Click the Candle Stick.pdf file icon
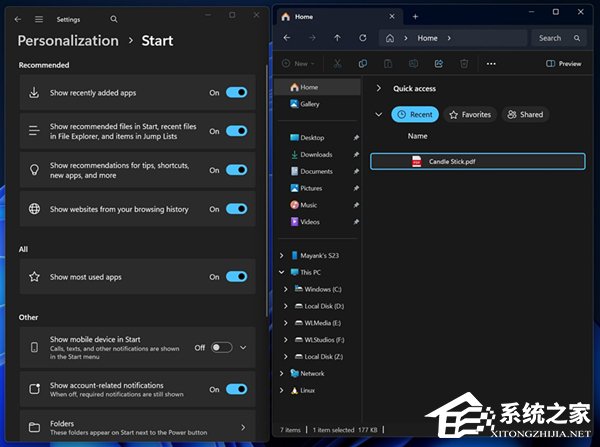Image resolution: width=600 pixels, height=447 pixels. tap(416, 162)
